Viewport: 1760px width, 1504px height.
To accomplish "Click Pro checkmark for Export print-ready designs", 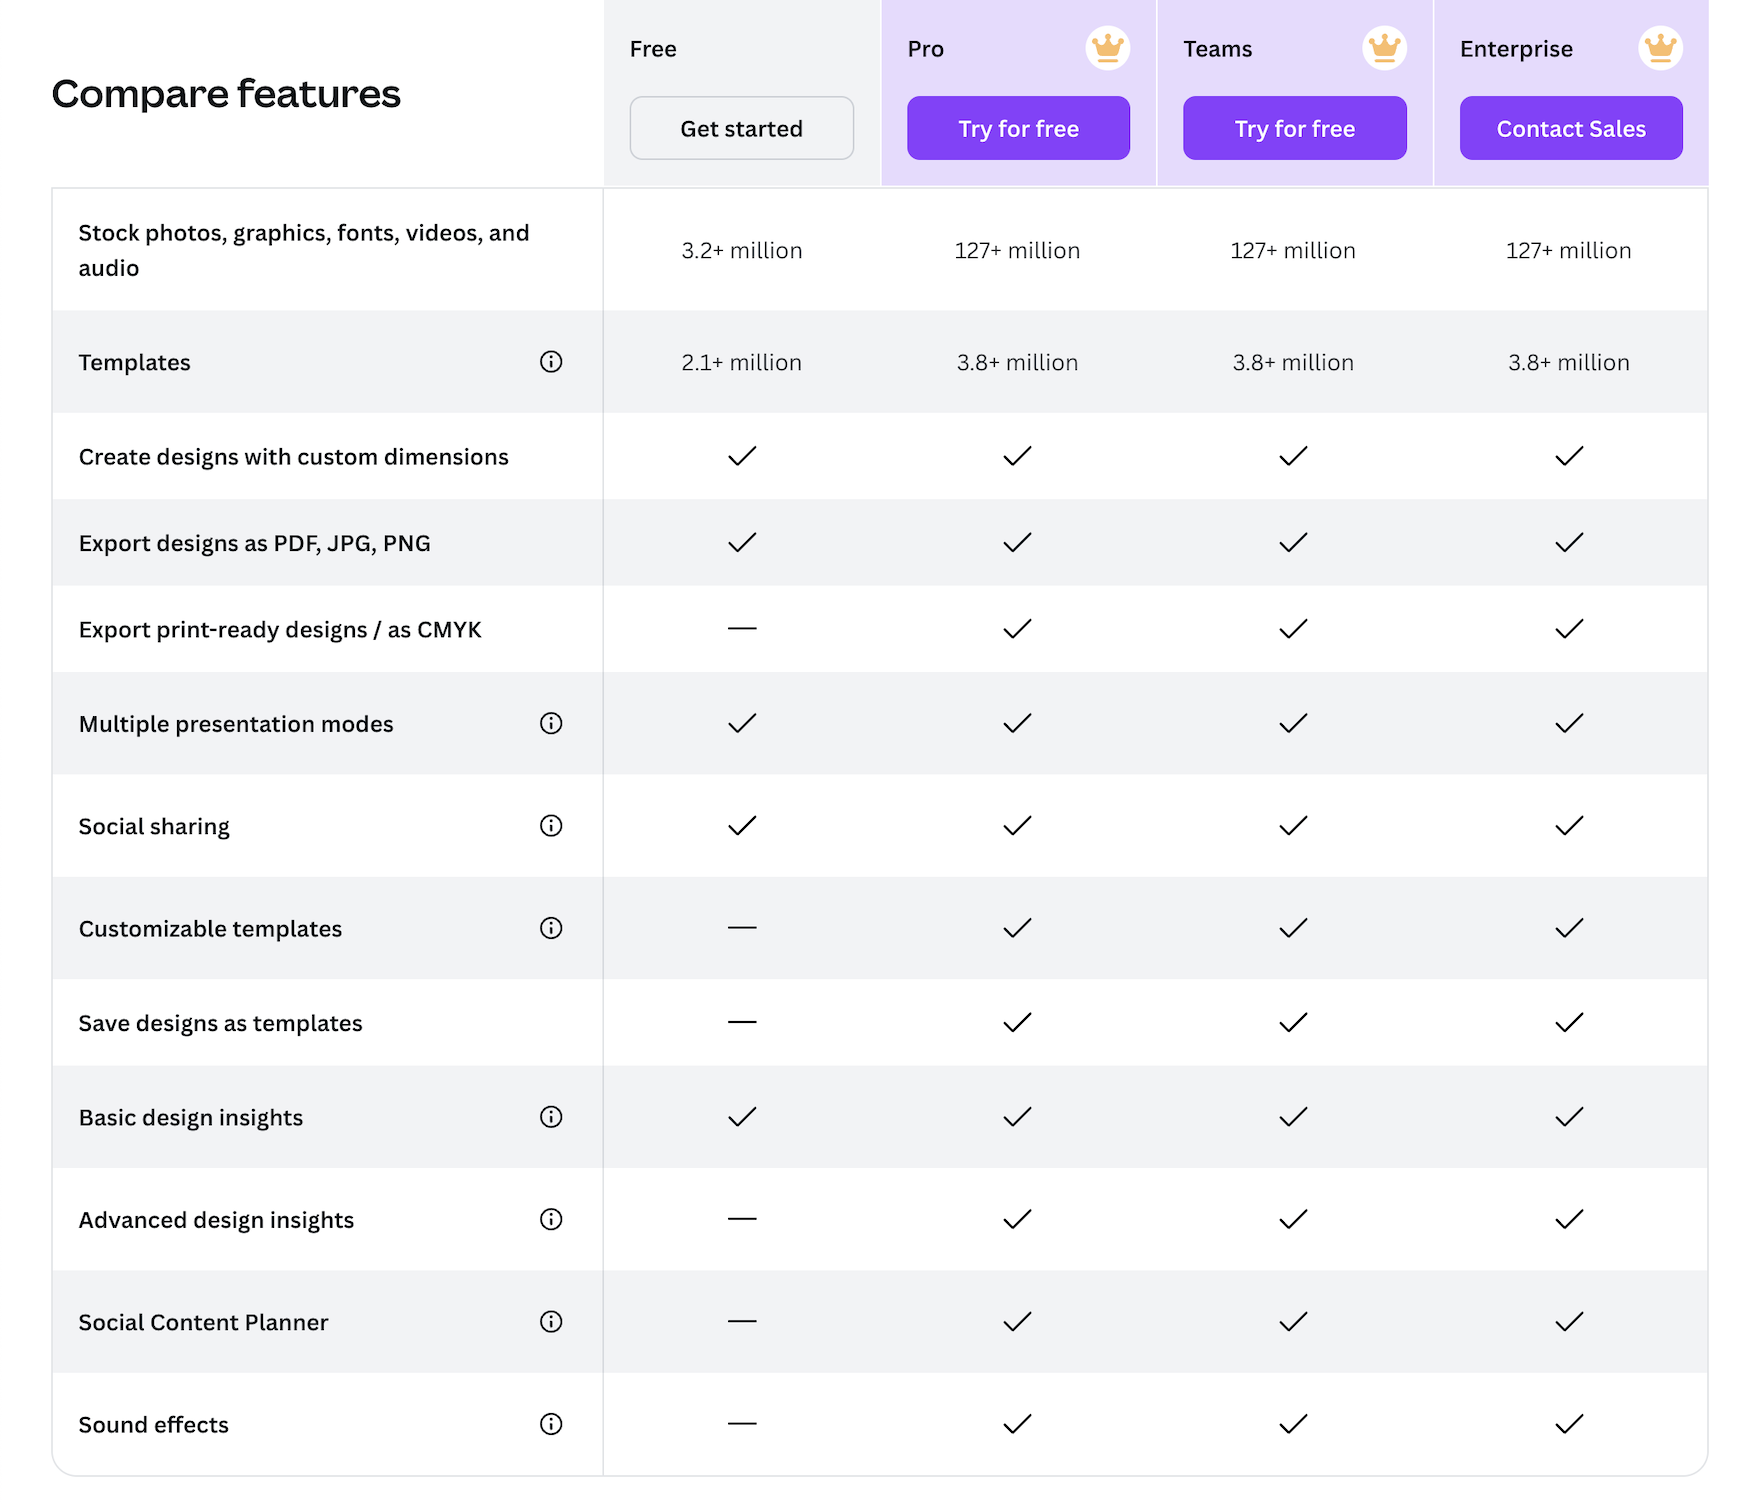I will pyautogui.click(x=1017, y=629).
